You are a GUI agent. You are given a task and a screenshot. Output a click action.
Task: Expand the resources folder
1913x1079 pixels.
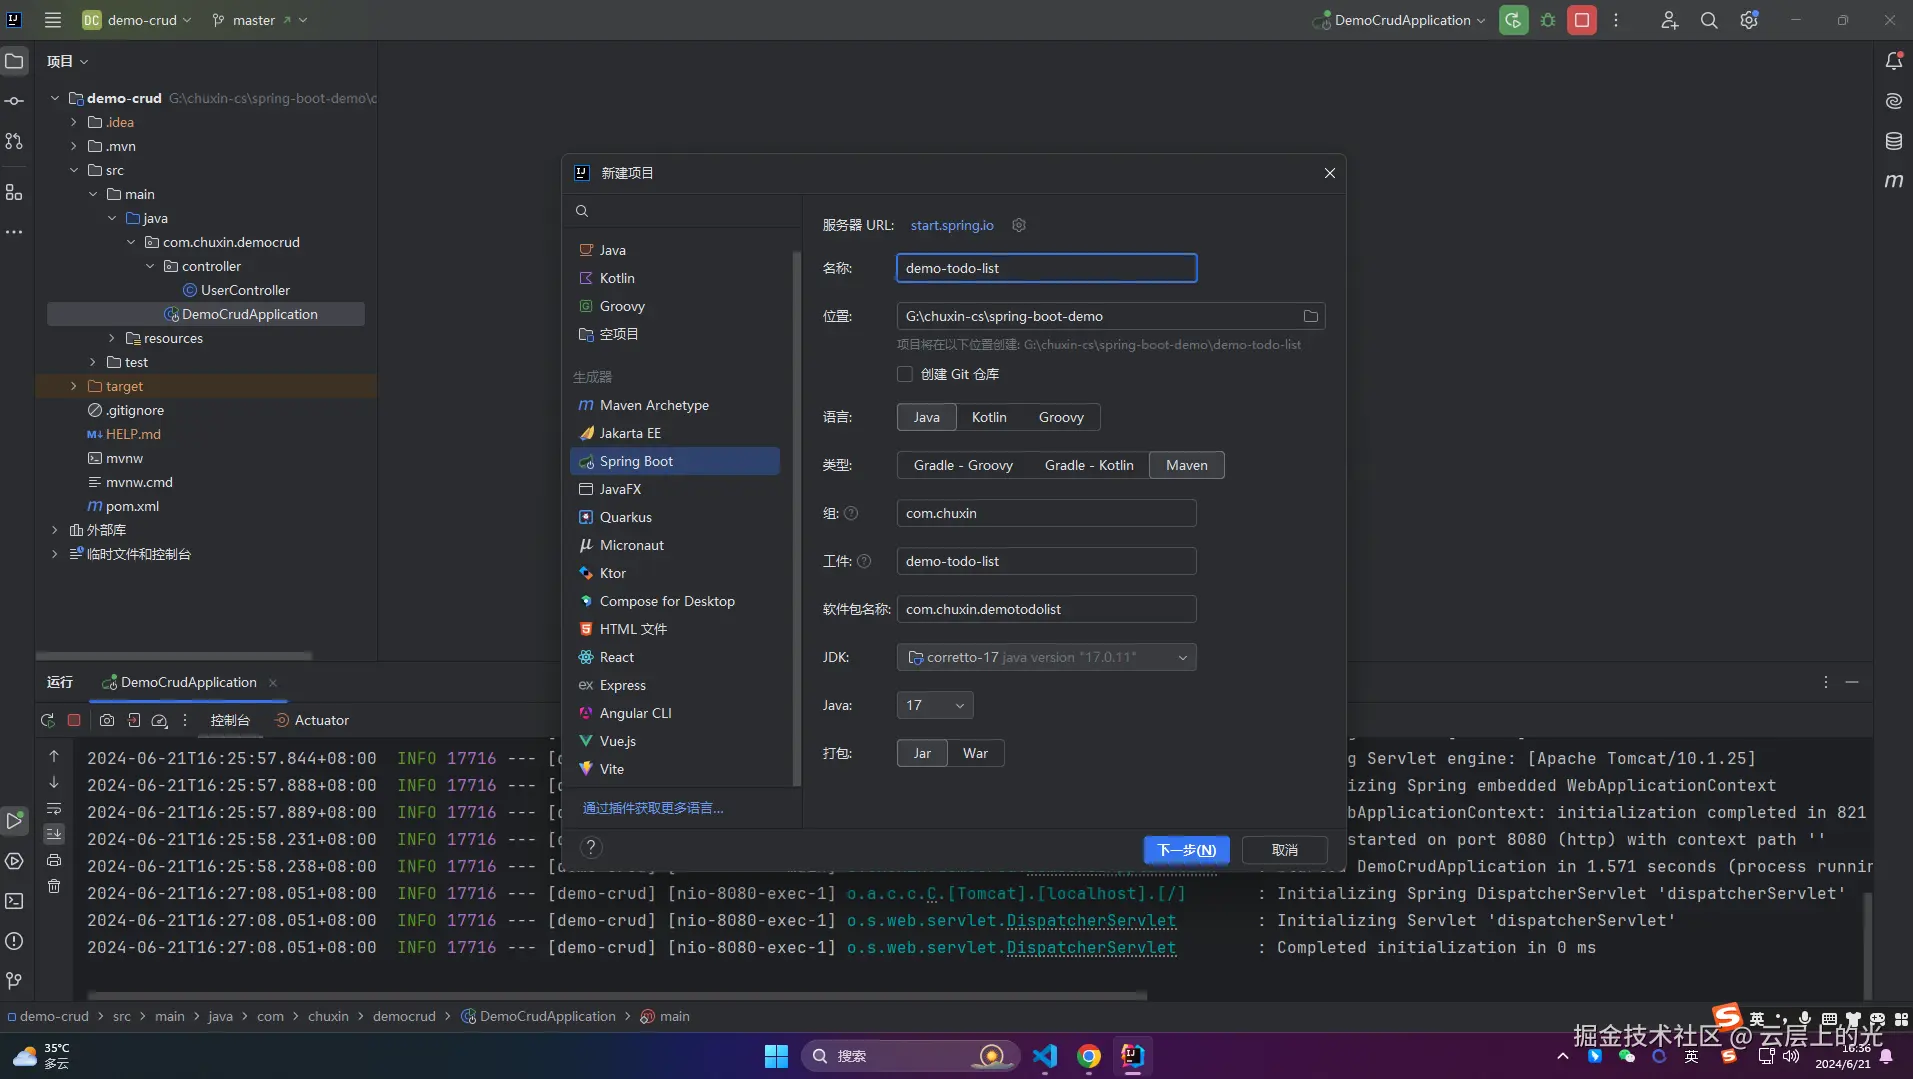click(111, 338)
